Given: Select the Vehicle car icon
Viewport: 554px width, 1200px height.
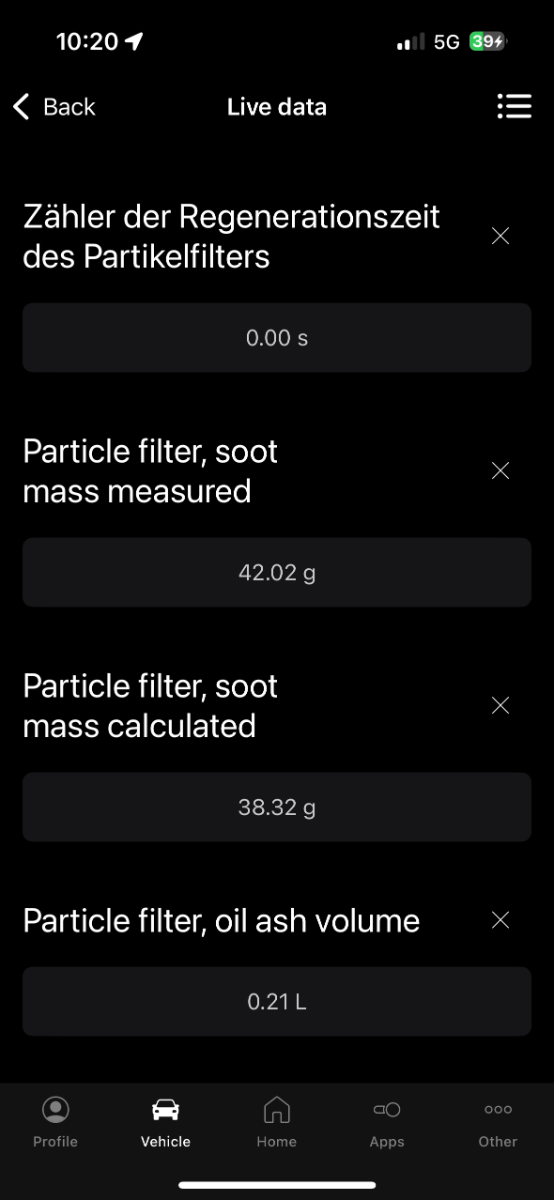Looking at the screenshot, I should click(x=165, y=1109).
